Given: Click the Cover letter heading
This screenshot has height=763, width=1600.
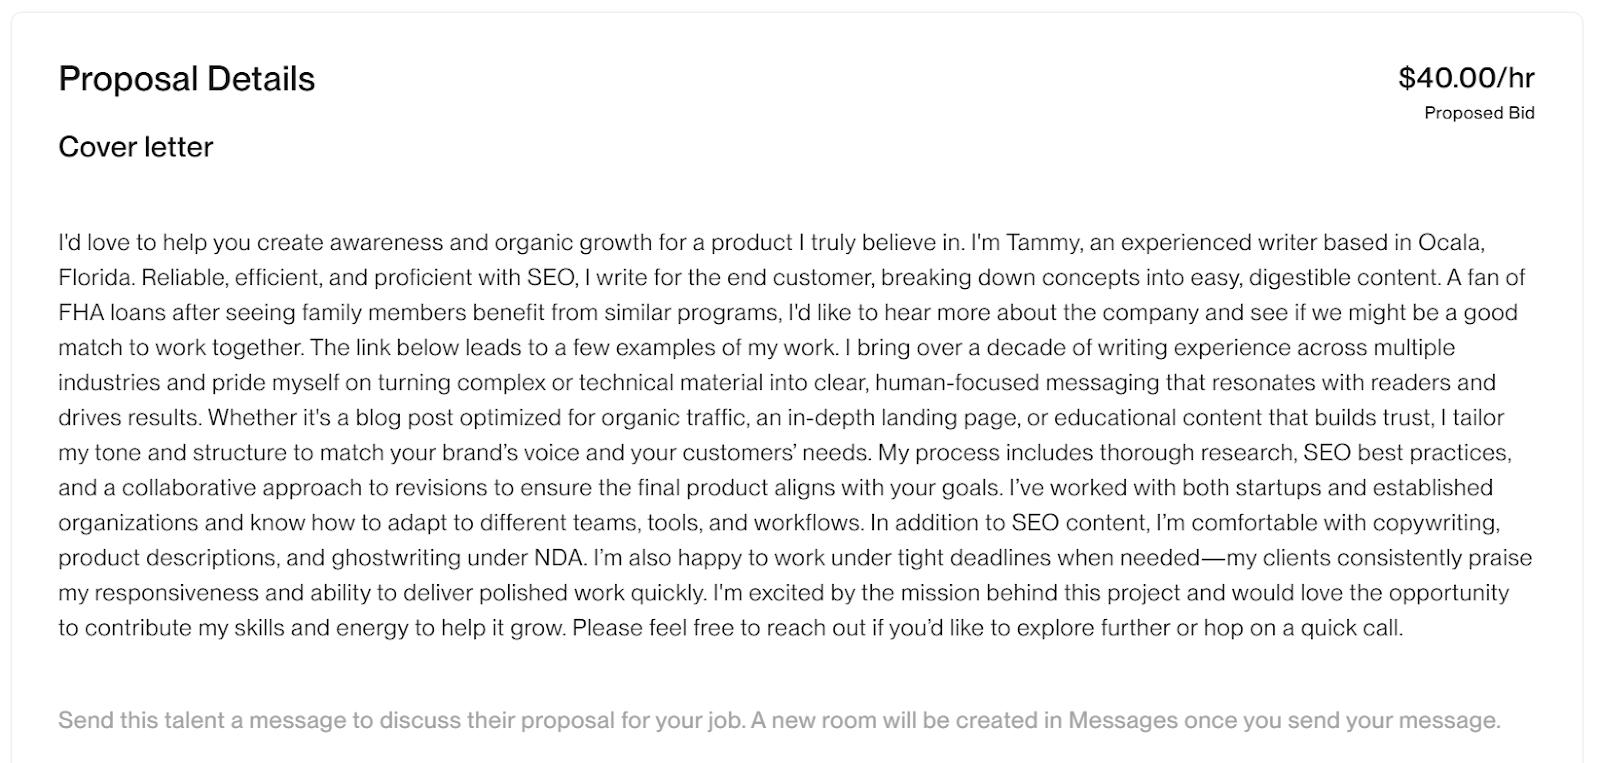Looking at the screenshot, I should click(136, 147).
